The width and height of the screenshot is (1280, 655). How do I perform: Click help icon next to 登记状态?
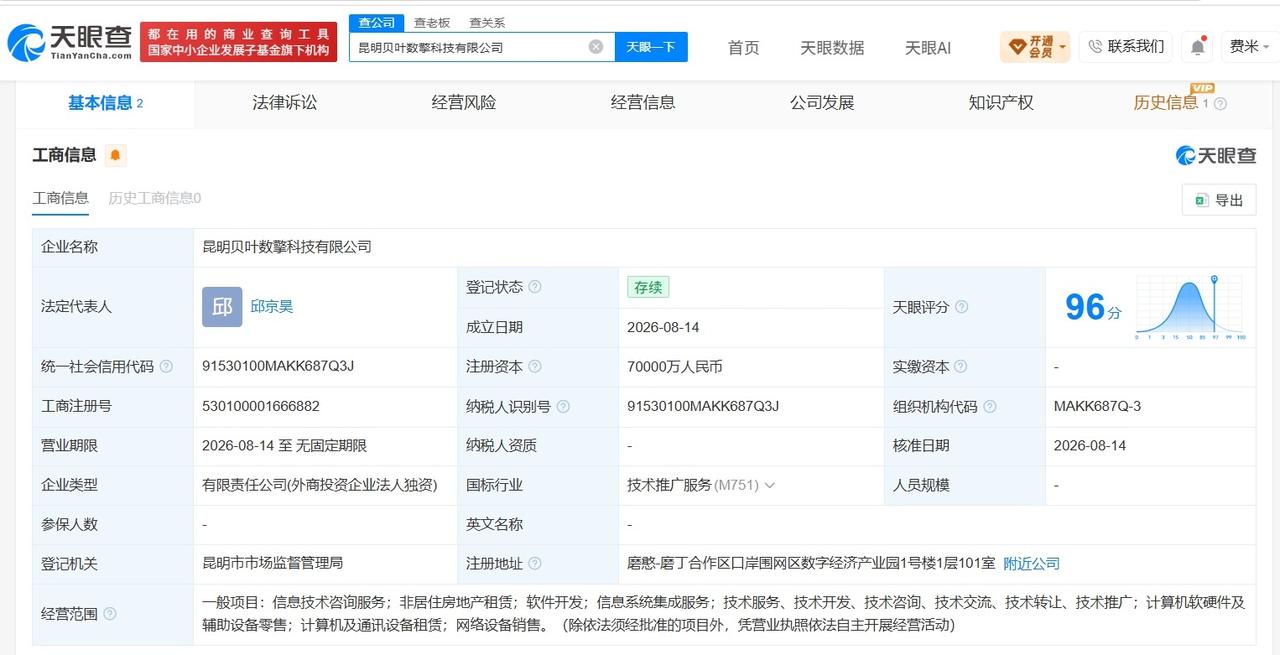(535, 287)
